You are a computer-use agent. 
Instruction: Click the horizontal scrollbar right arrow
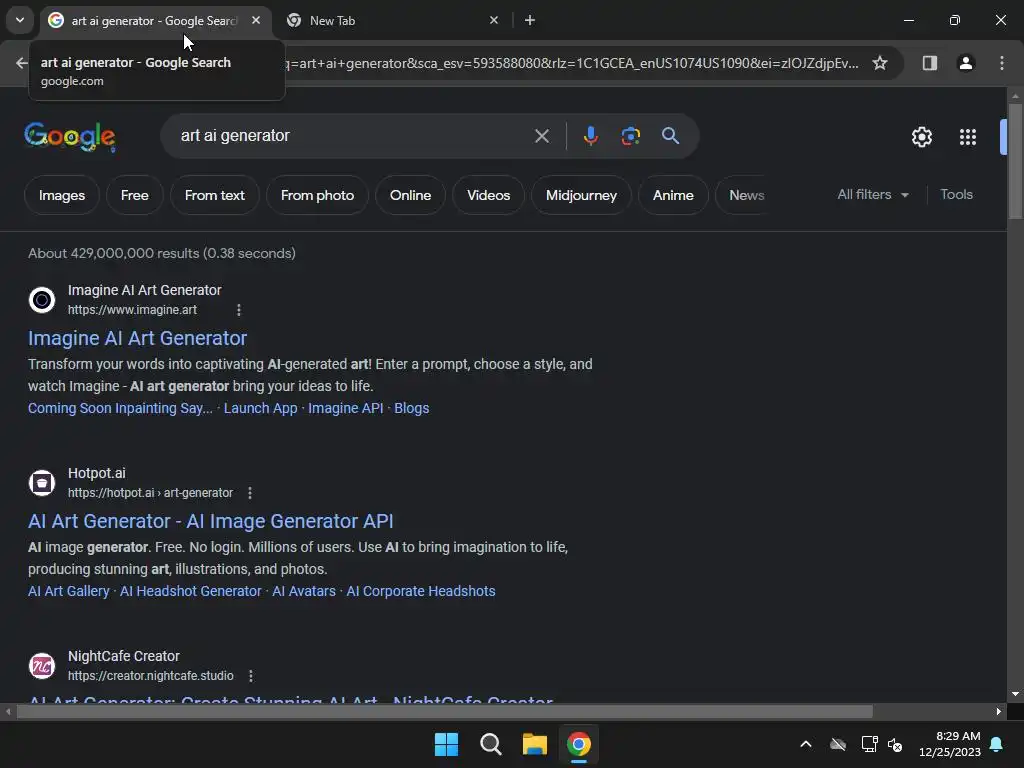point(999,711)
